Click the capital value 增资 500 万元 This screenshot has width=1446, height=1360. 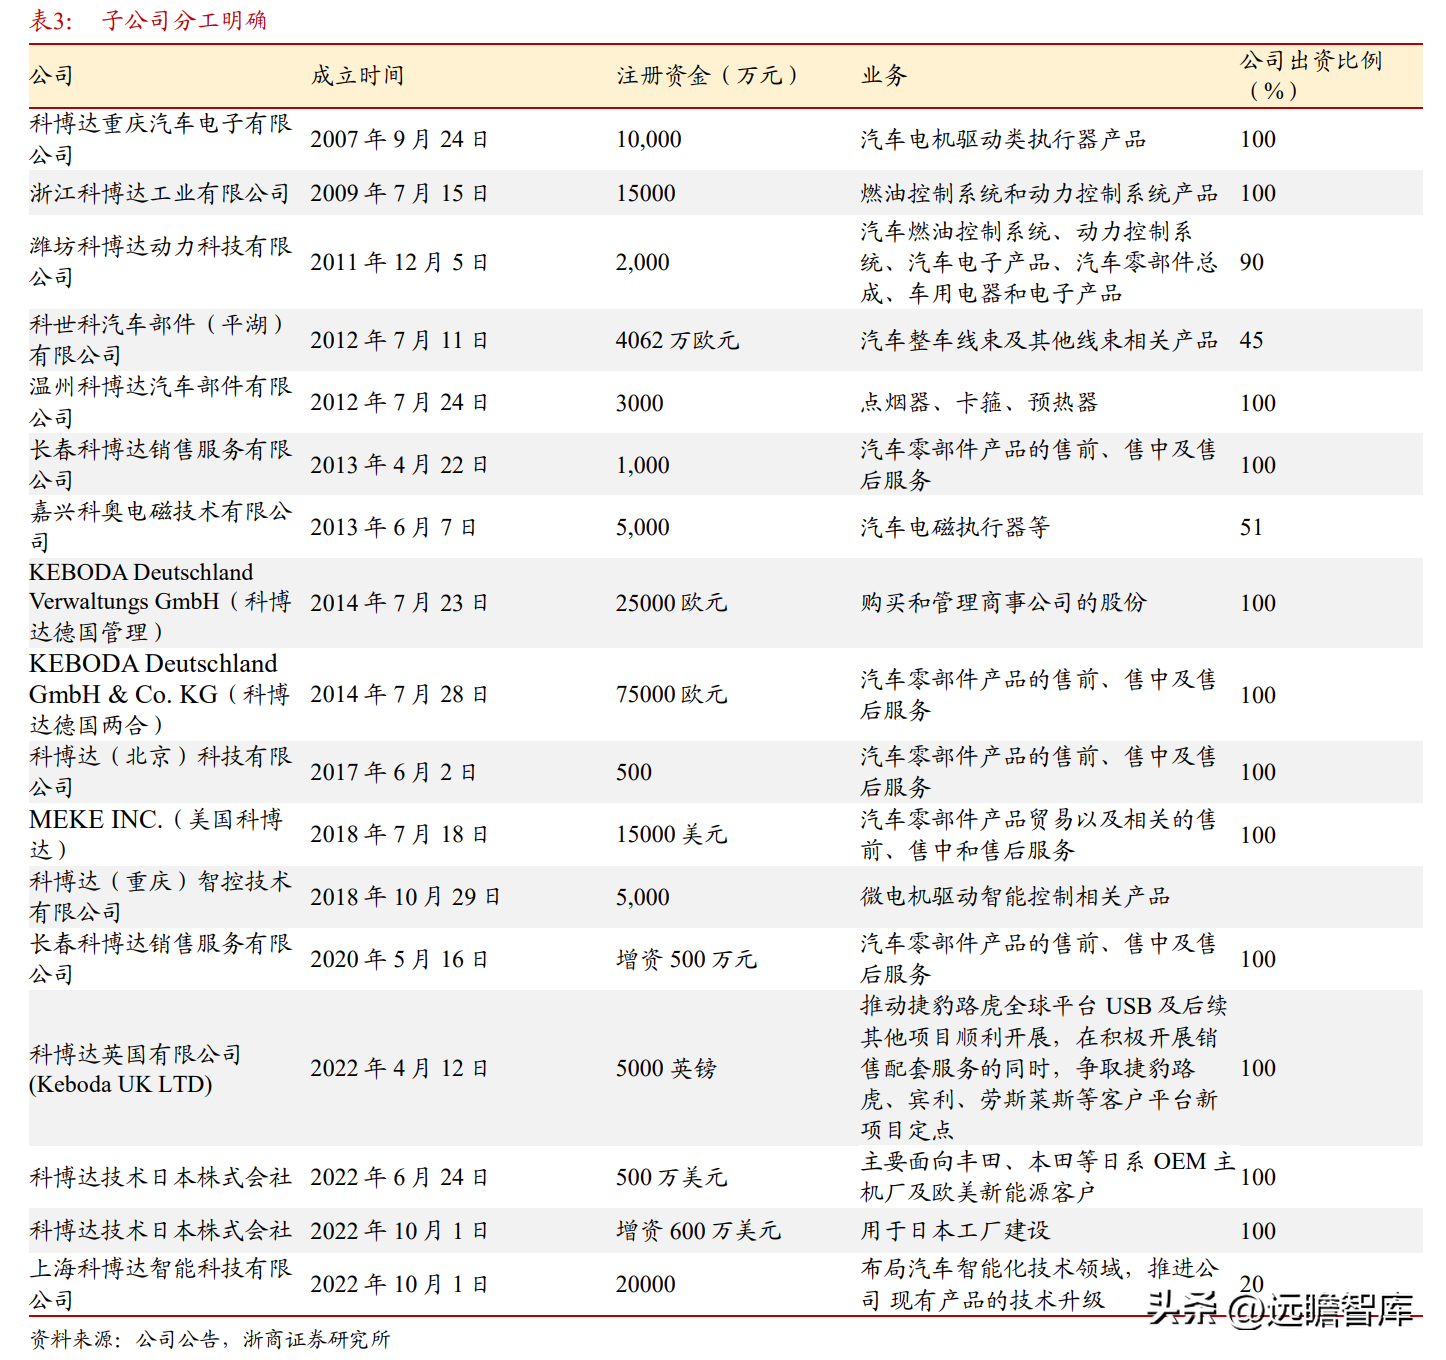(686, 959)
